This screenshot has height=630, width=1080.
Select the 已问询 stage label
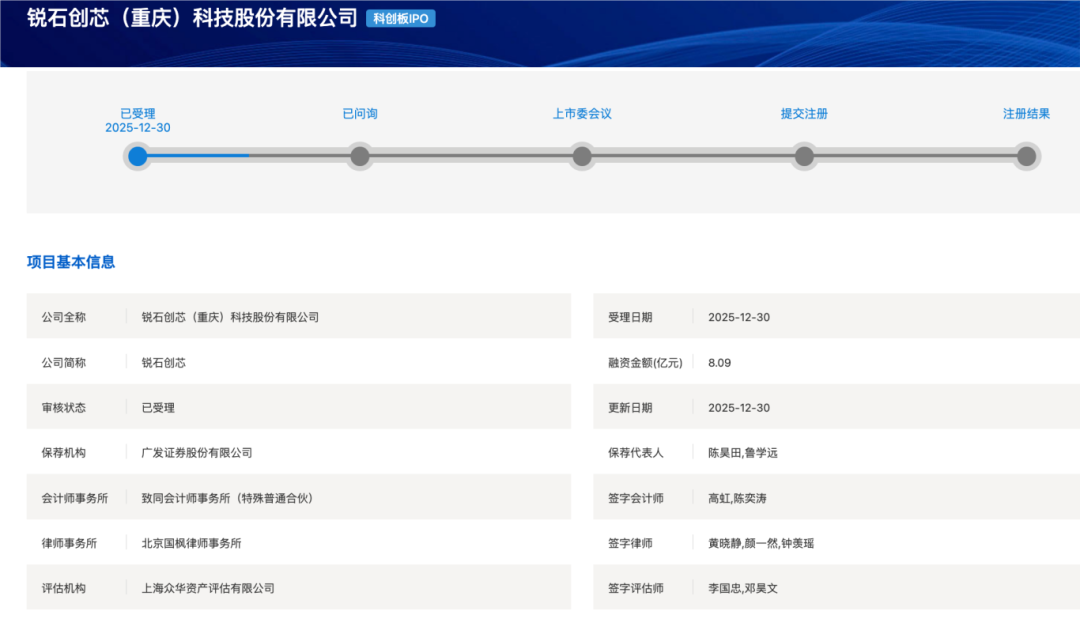(x=360, y=114)
